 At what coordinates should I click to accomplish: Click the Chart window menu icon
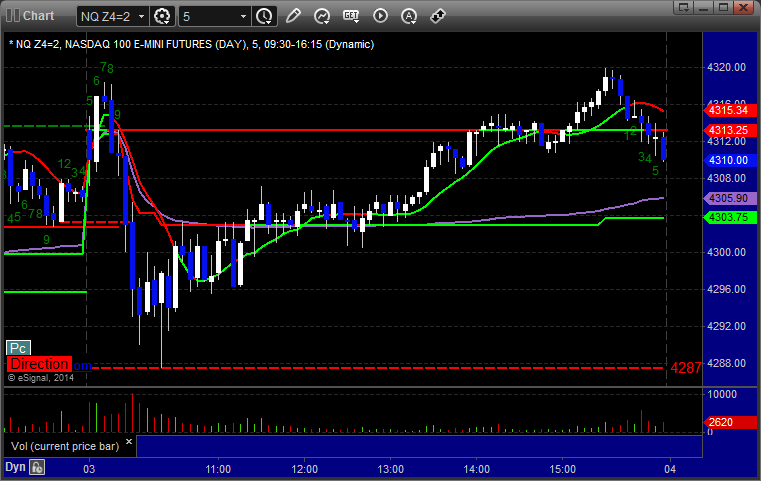(x=13, y=16)
